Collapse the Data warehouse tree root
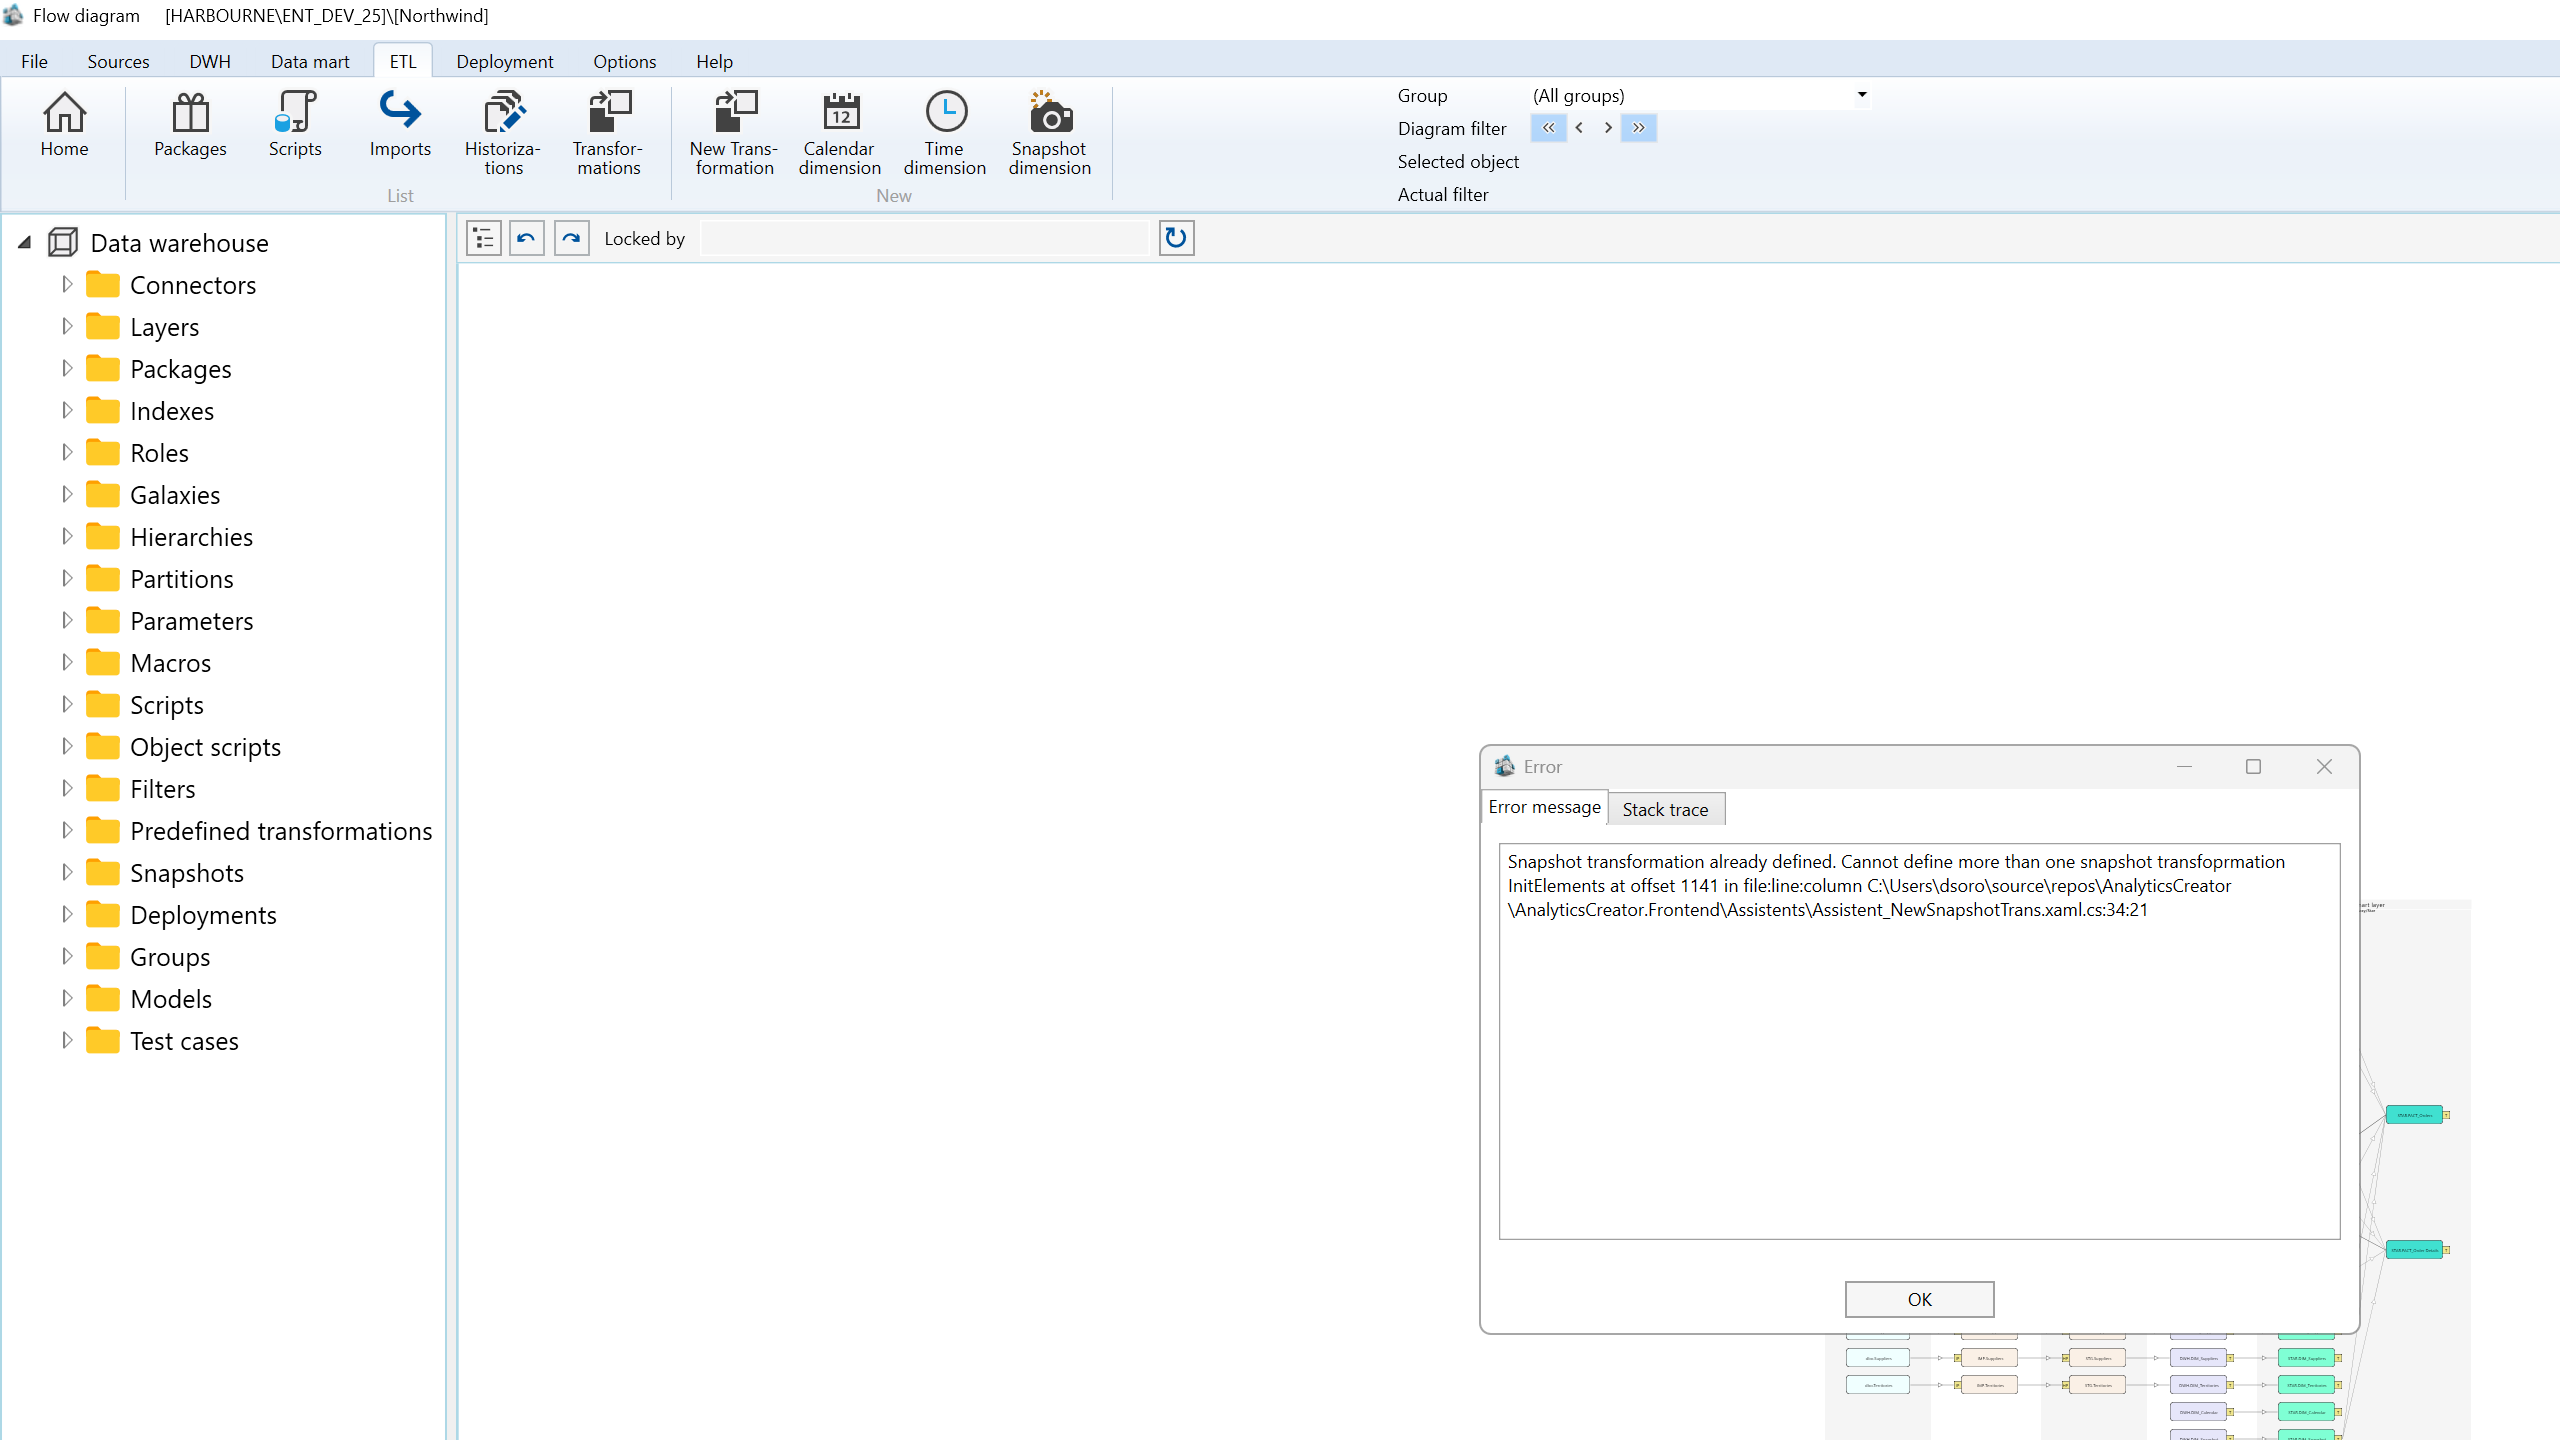 (x=25, y=242)
